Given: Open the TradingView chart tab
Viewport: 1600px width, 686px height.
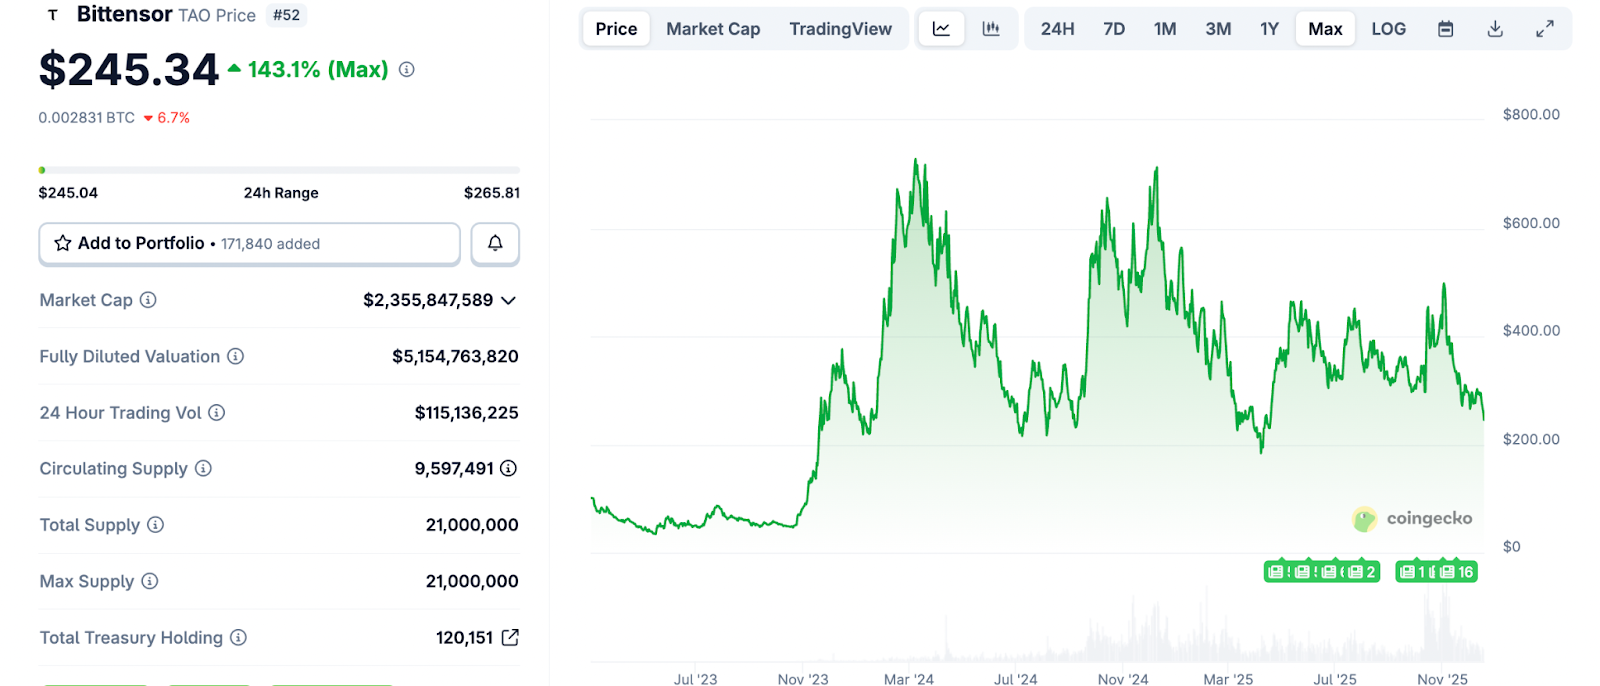Looking at the screenshot, I should (x=840, y=29).
